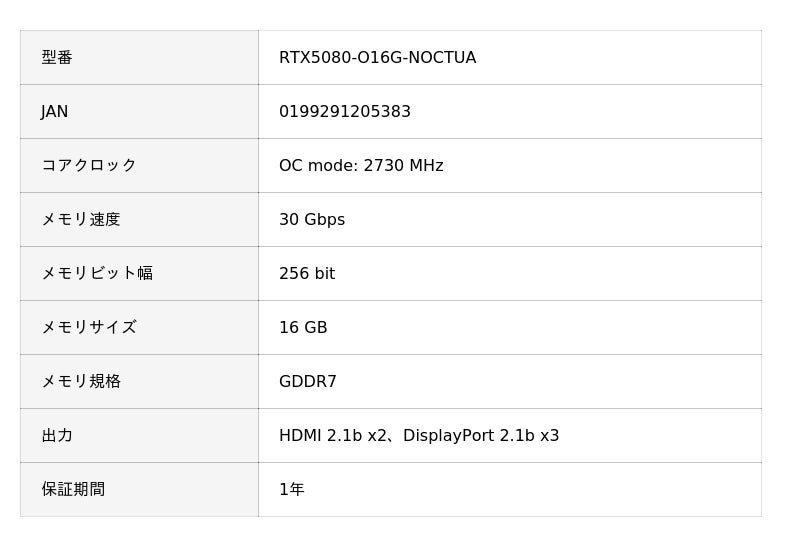Click the コアクロック row label
Viewport: 800px width, 547px height.
click(88, 166)
